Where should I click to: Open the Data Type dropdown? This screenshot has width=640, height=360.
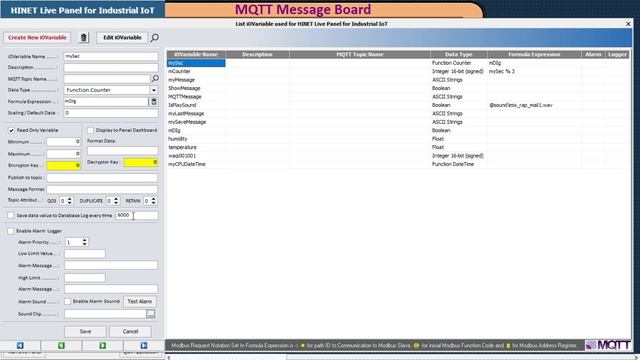click(x=154, y=90)
